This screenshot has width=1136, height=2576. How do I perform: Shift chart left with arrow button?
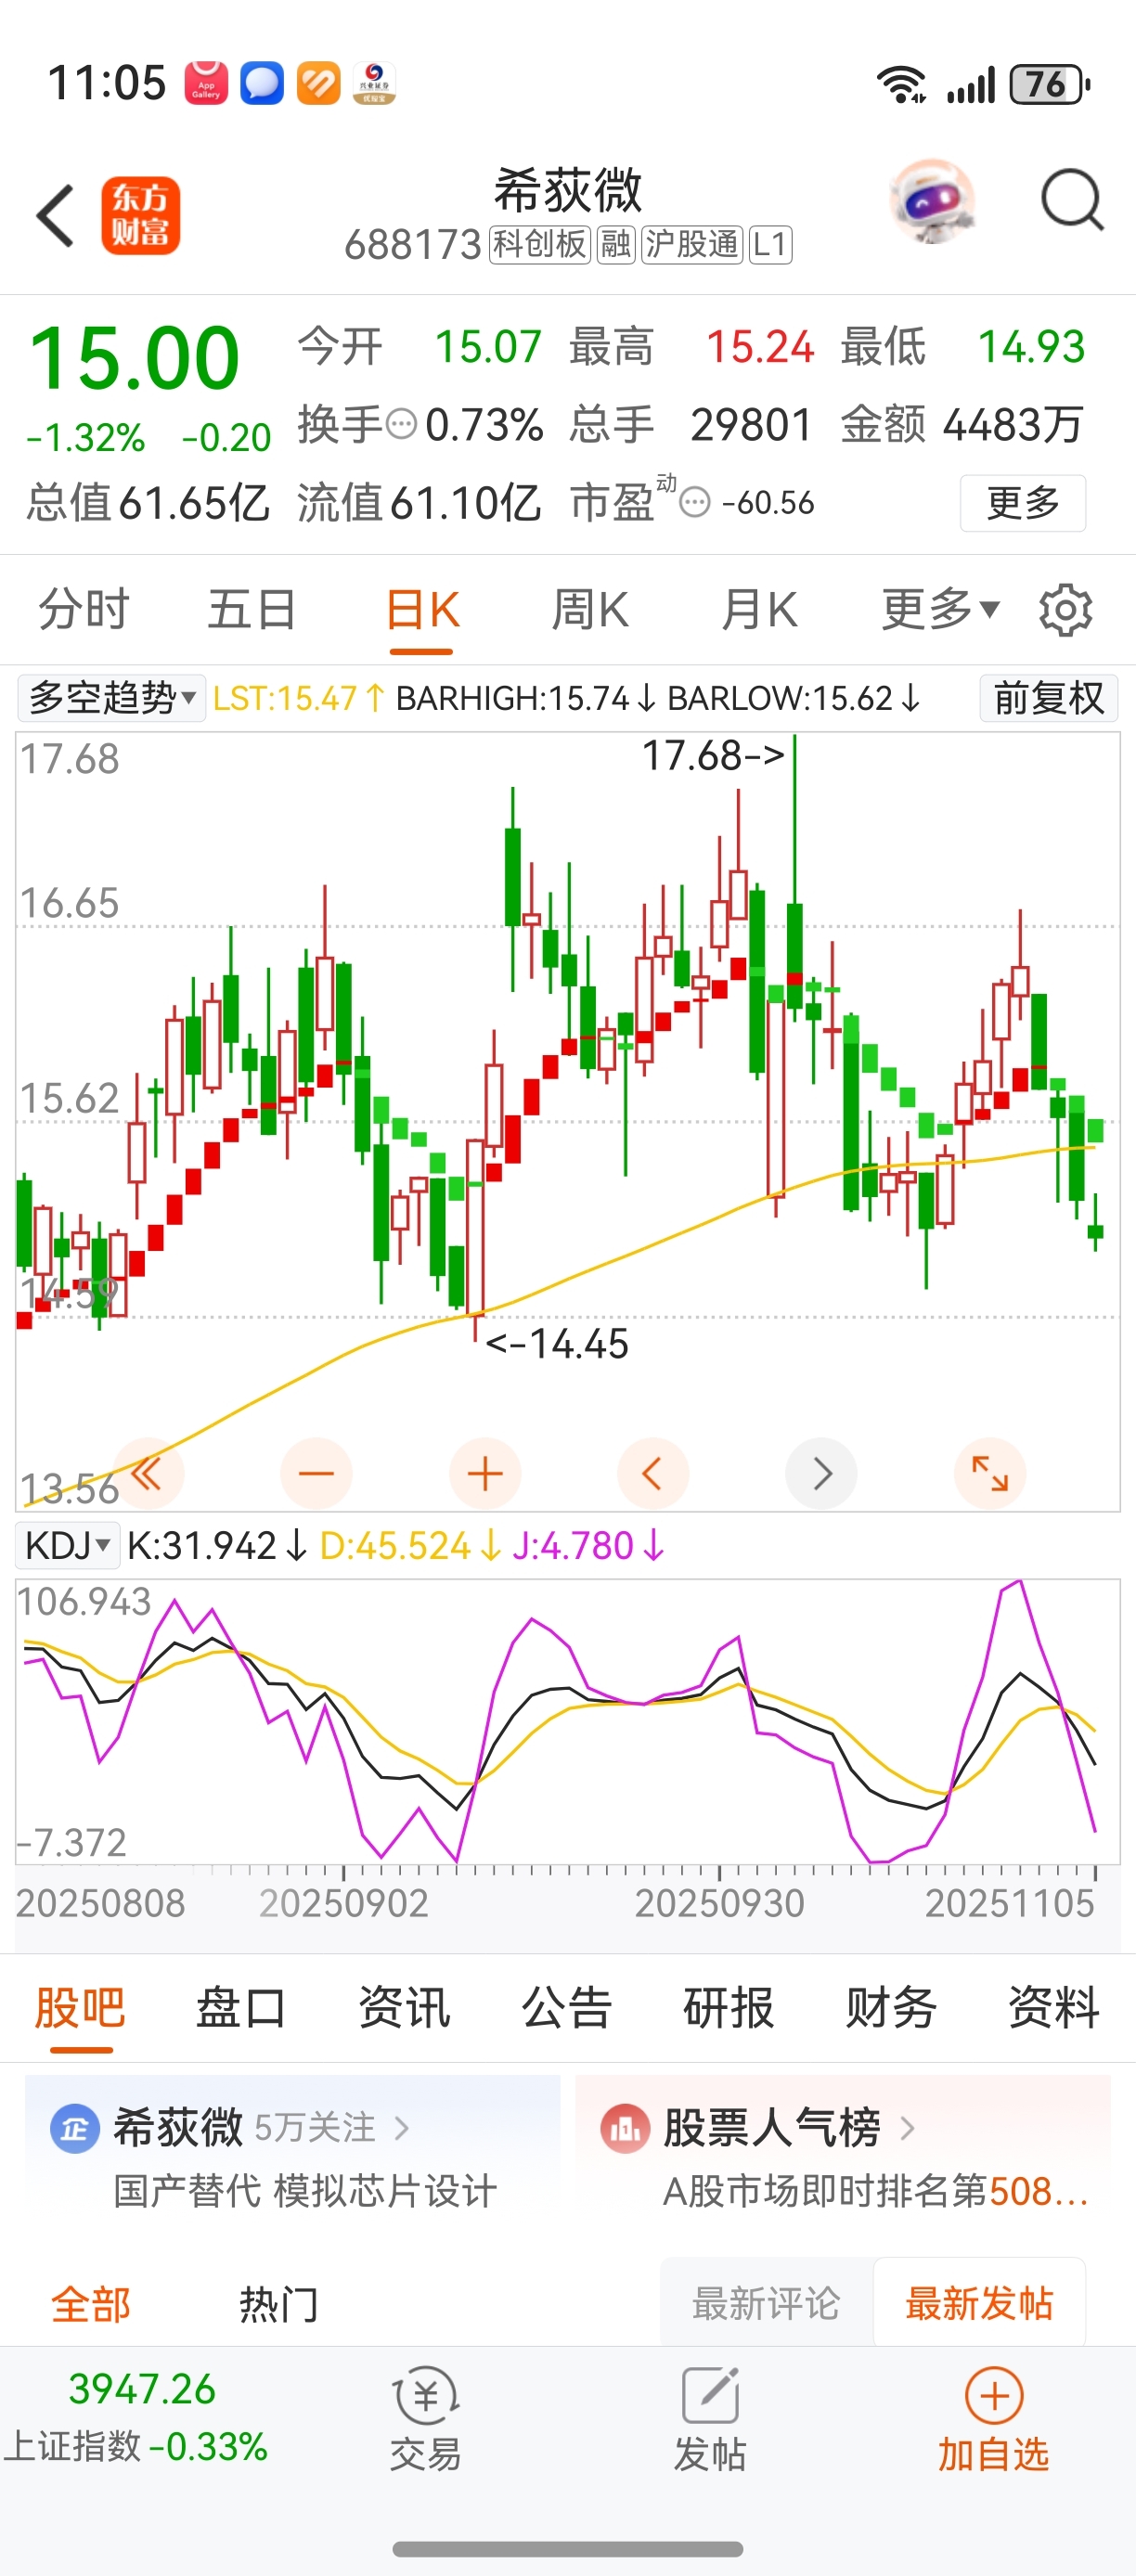(x=653, y=1473)
